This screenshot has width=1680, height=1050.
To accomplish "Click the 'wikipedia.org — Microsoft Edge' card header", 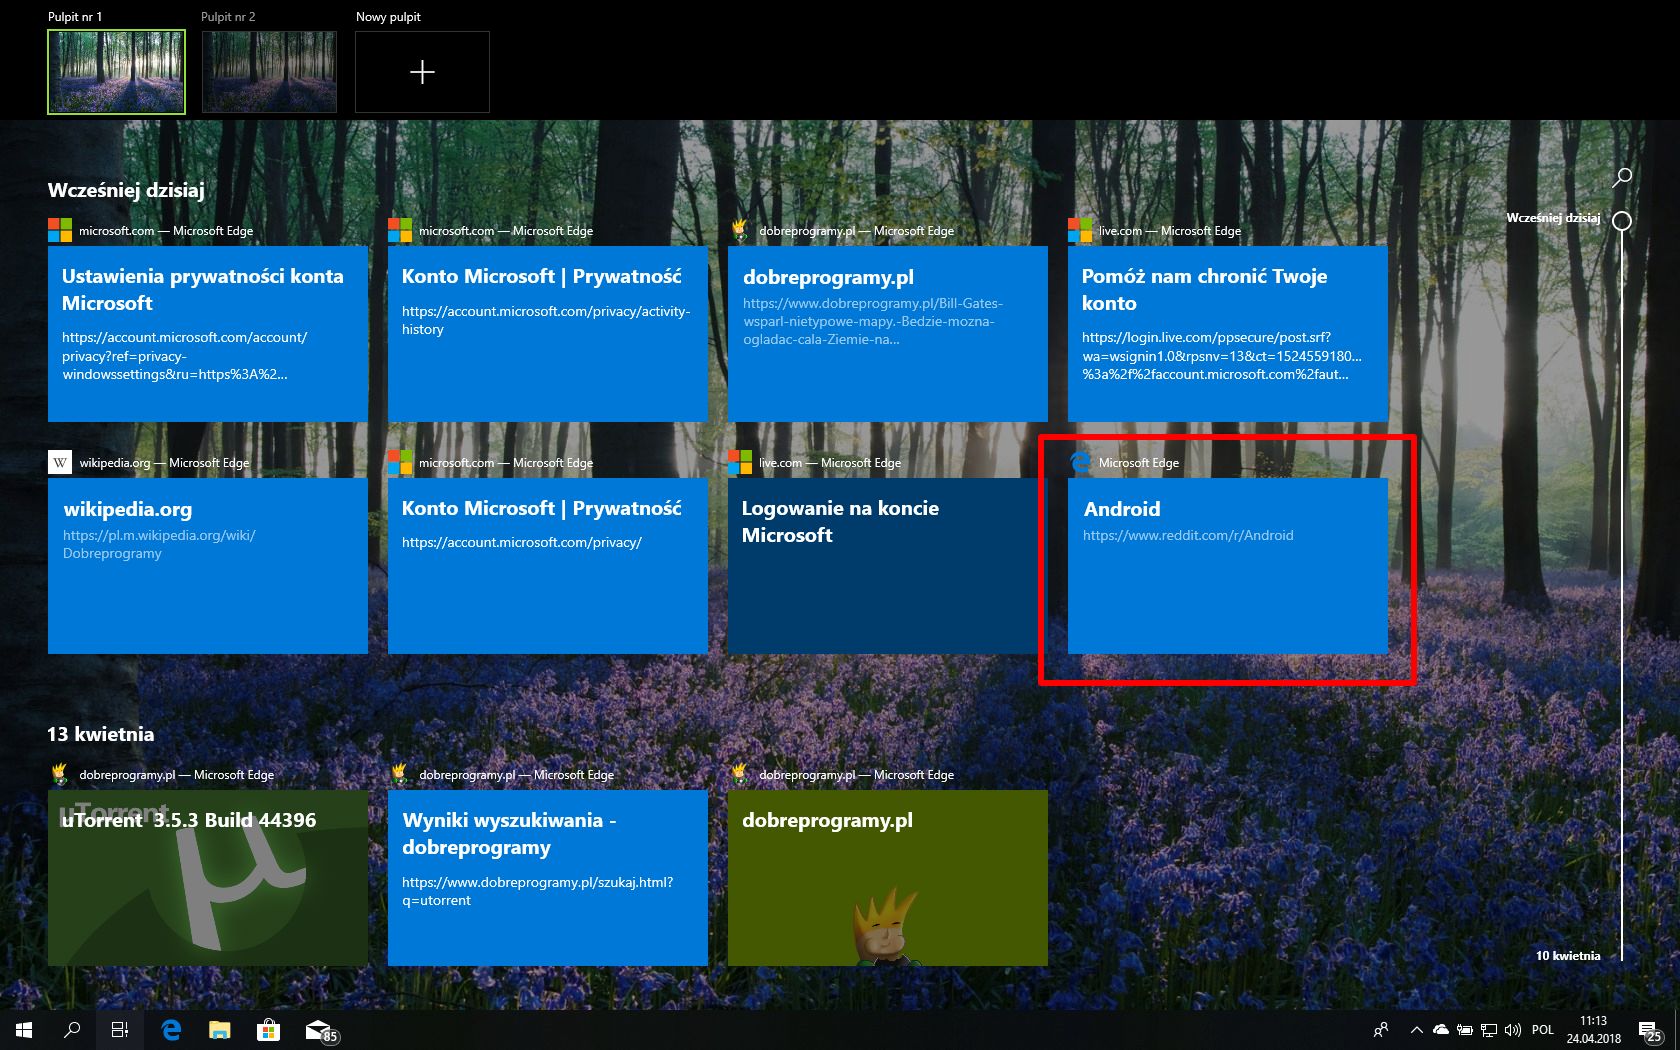I will point(149,462).
